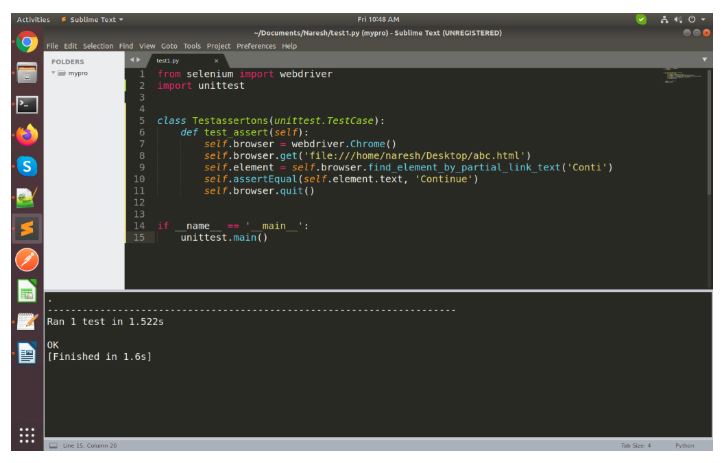Click line number 15 in gutter
This screenshot has width=725, height=463.
pos(139,238)
